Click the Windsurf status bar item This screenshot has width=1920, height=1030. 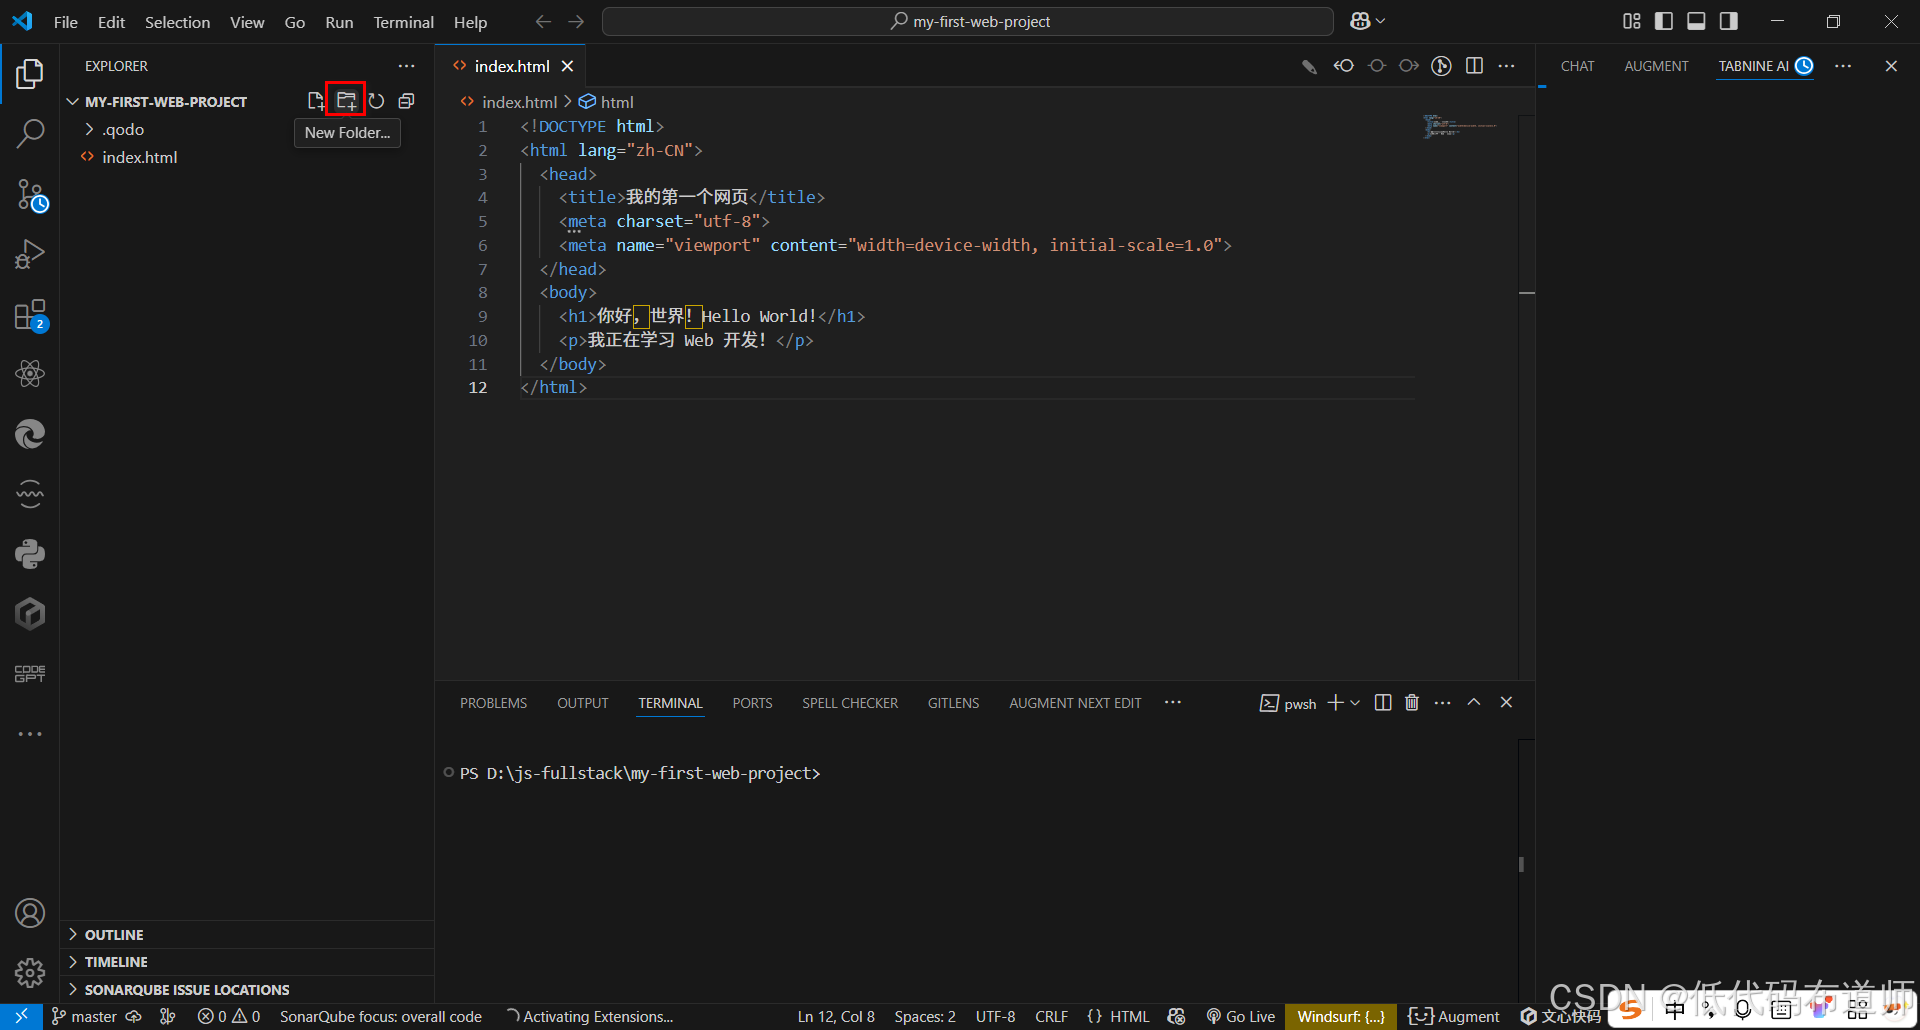1341,1017
